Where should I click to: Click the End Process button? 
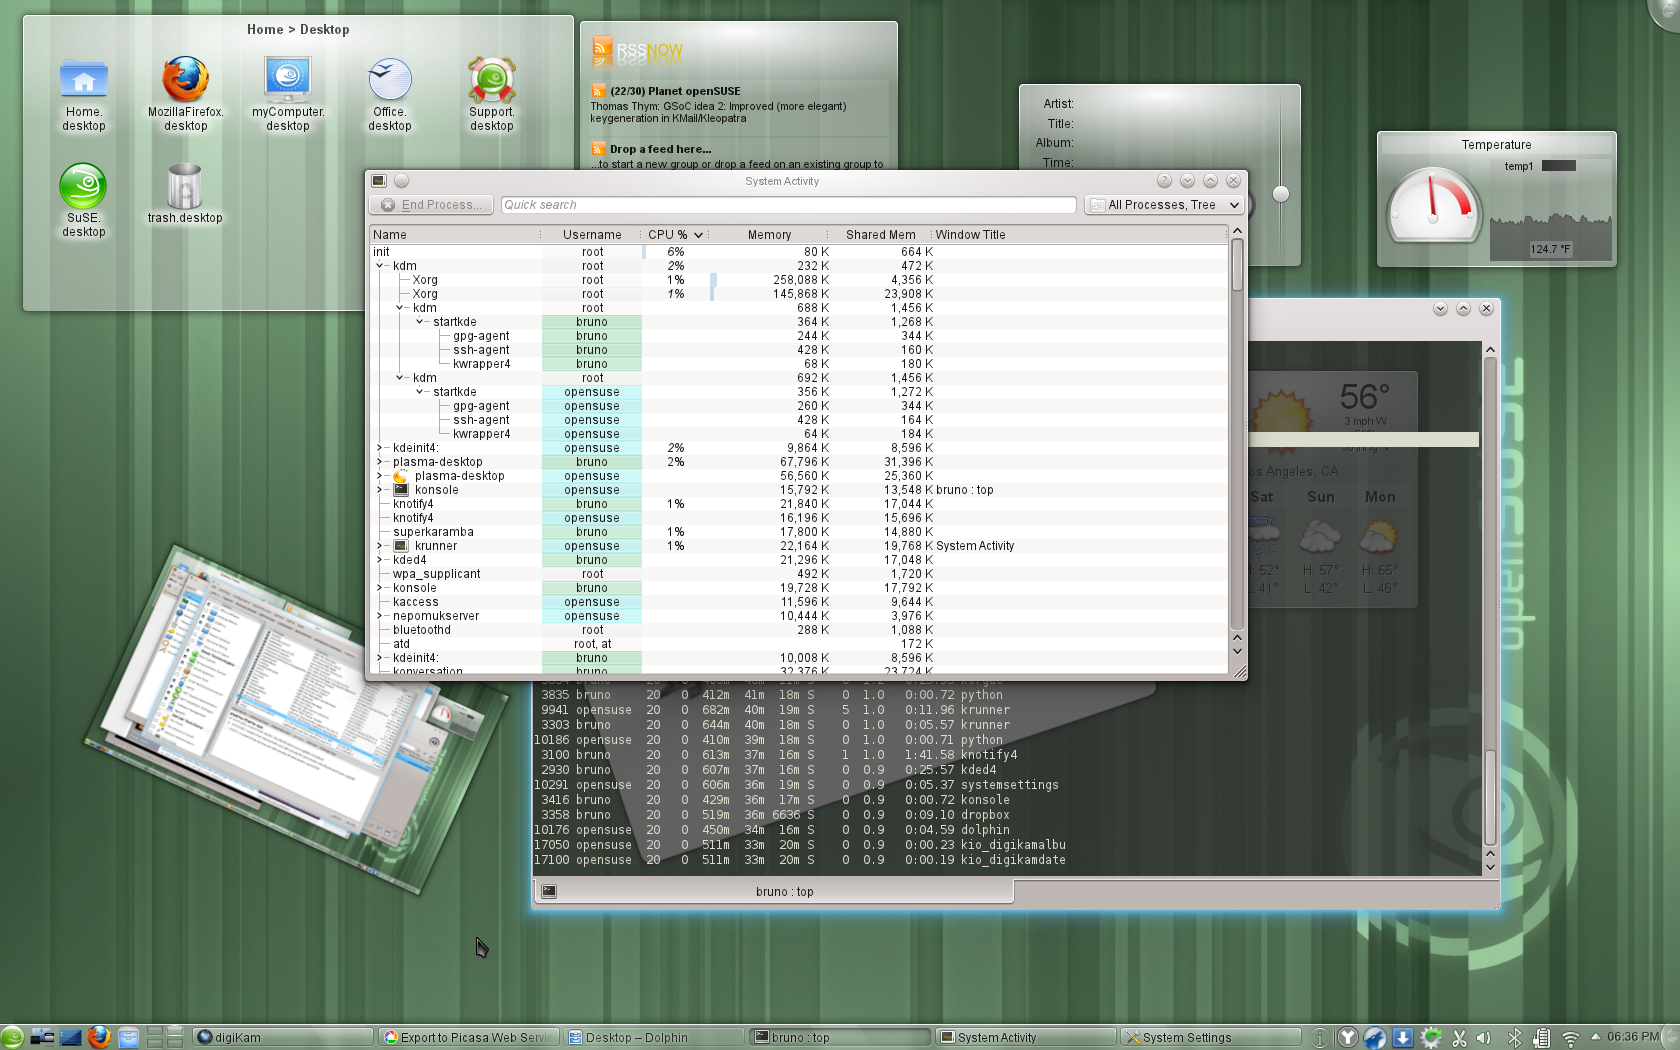click(431, 205)
